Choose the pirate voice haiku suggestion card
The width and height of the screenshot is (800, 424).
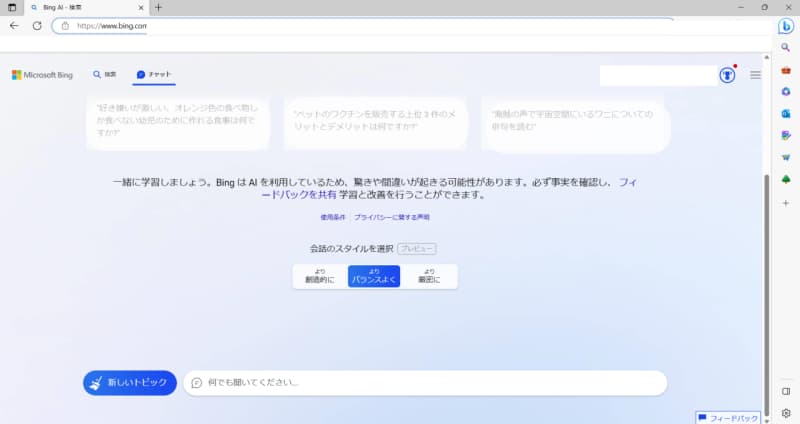[576, 124]
